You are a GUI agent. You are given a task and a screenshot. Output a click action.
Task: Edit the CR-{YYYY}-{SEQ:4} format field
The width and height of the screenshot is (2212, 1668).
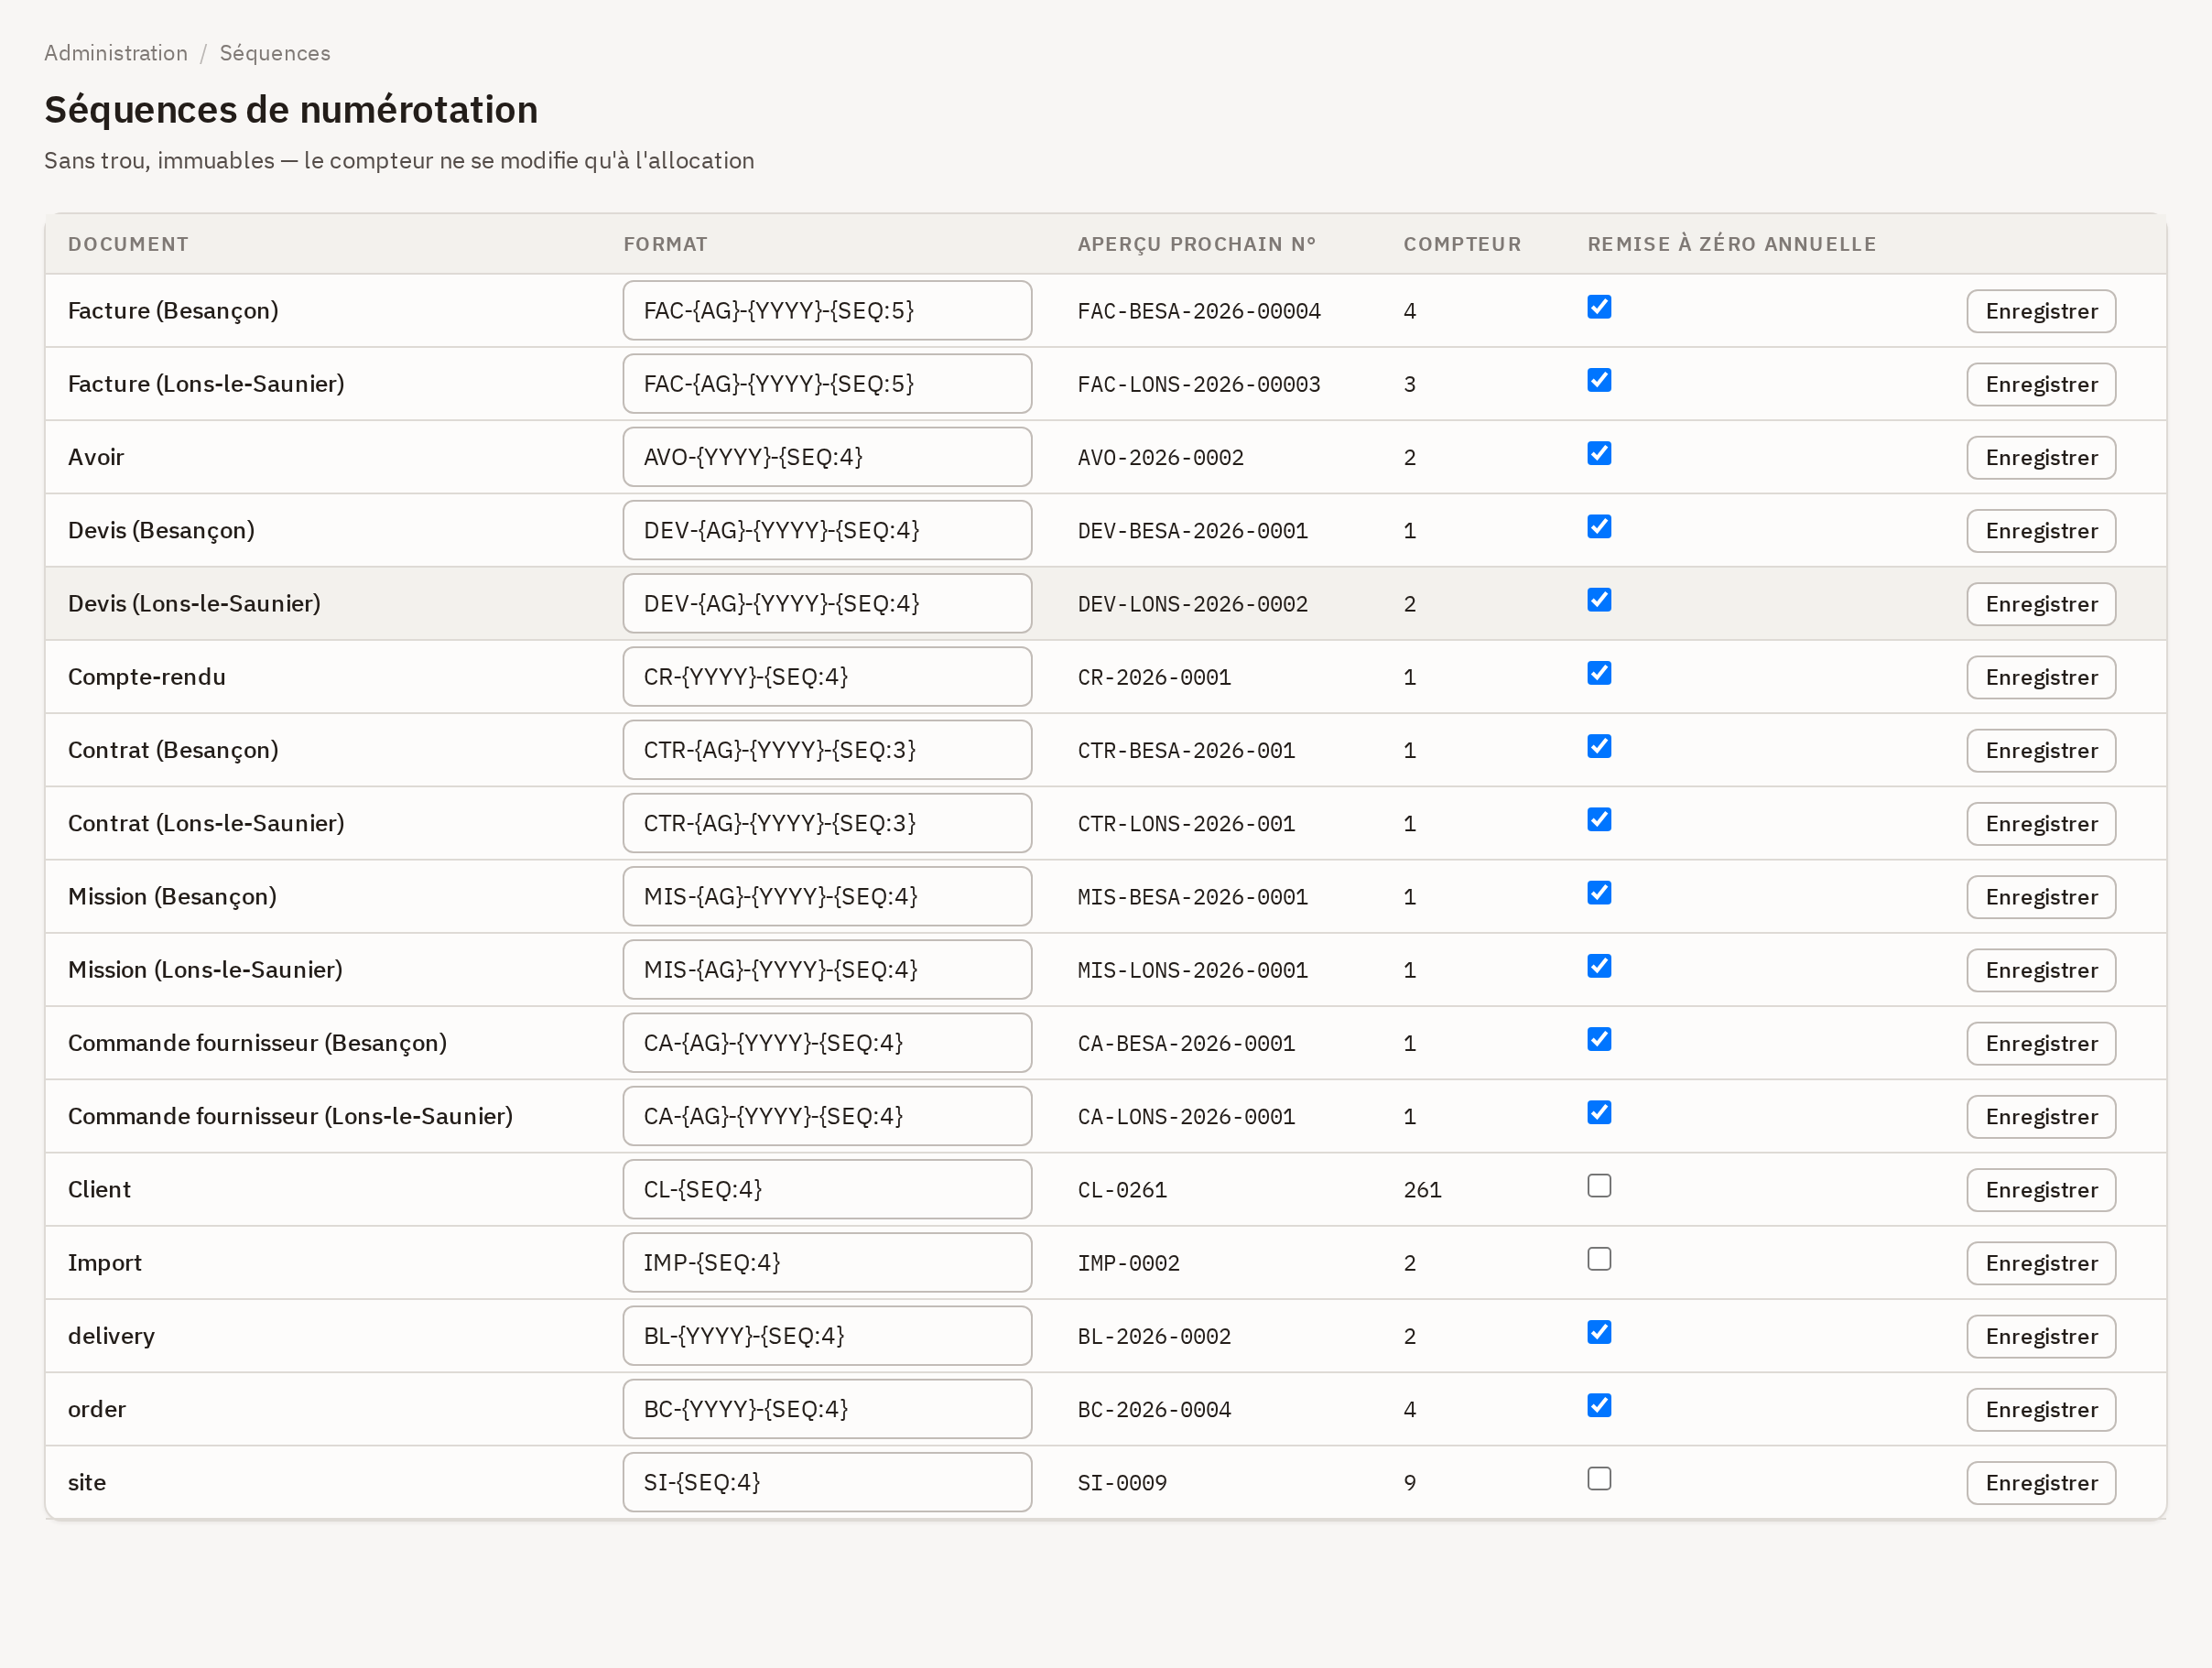coord(827,677)
